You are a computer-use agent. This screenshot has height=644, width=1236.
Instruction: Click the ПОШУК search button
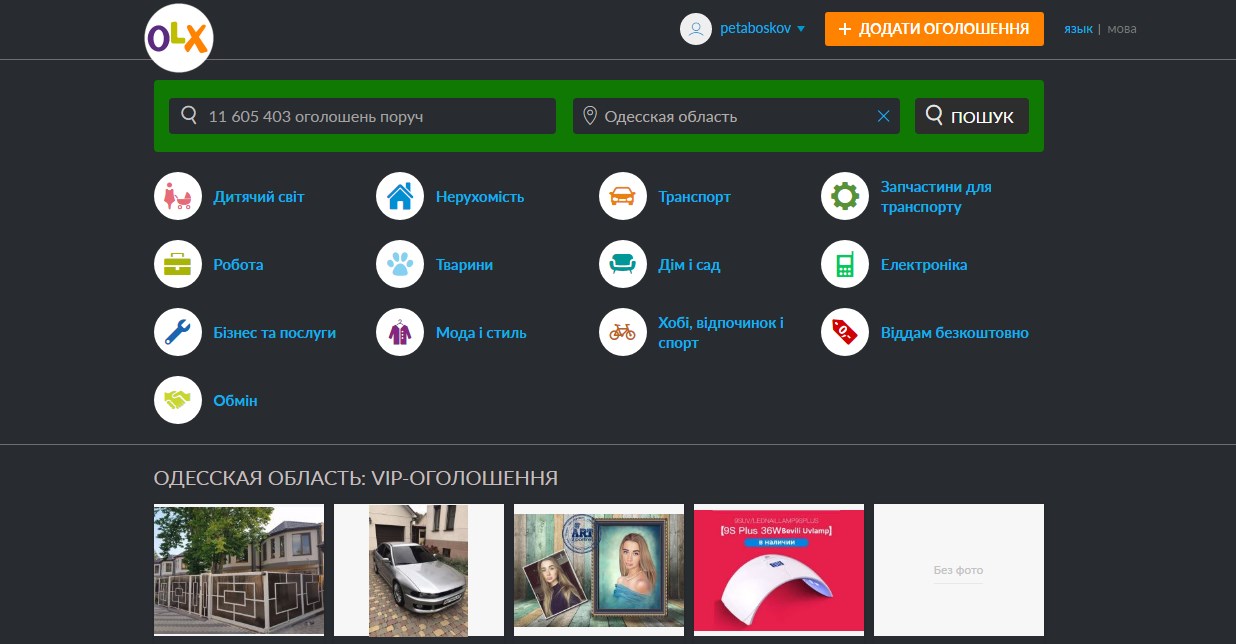click(971, 115)
